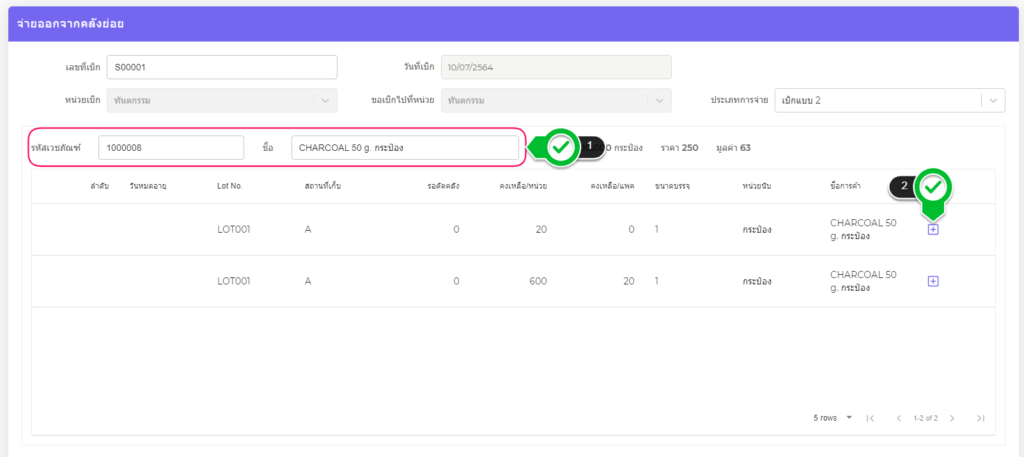Click the รหัสเวชภัณฑ์ field containing 1000008

pyautogui.click(x=171, y=148)
